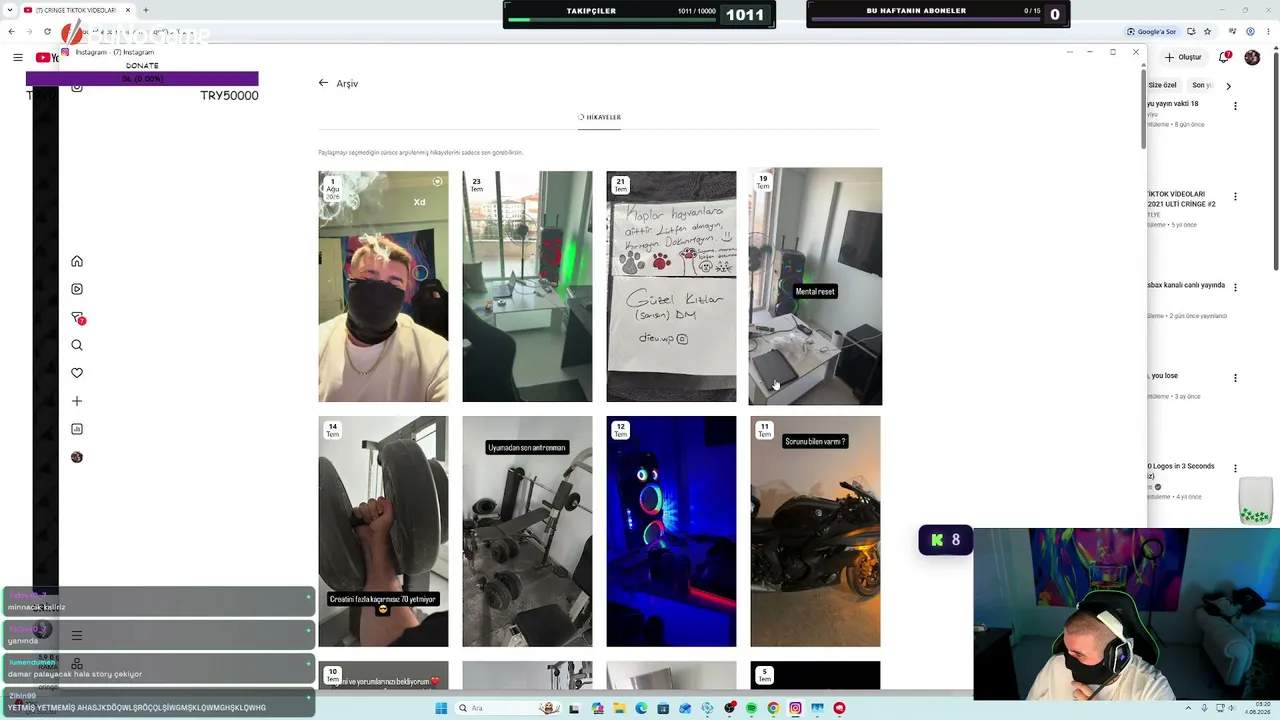Close the CRINGE TIKTOK VIDEOLARI tab
This screenshot has width=1280, height=720.
128,10
